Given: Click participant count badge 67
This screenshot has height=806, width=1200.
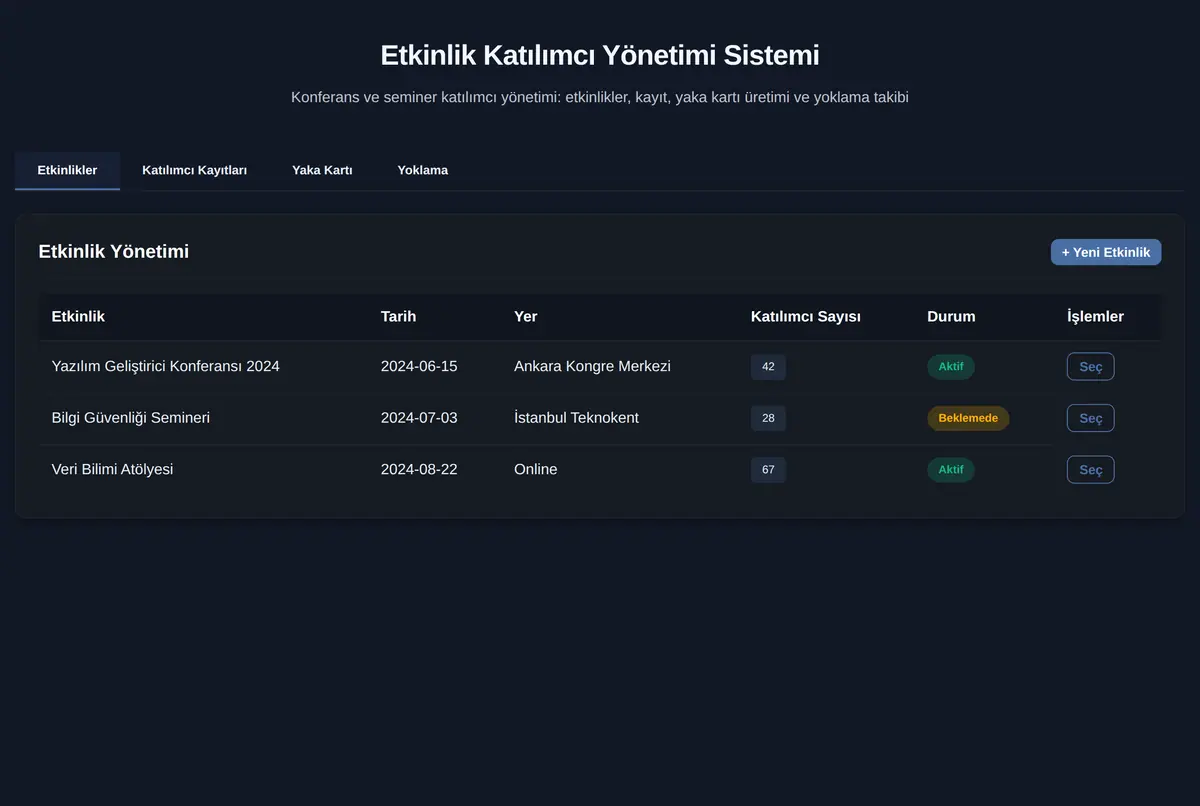Looking at the screenshot, I should pos(768,470).
